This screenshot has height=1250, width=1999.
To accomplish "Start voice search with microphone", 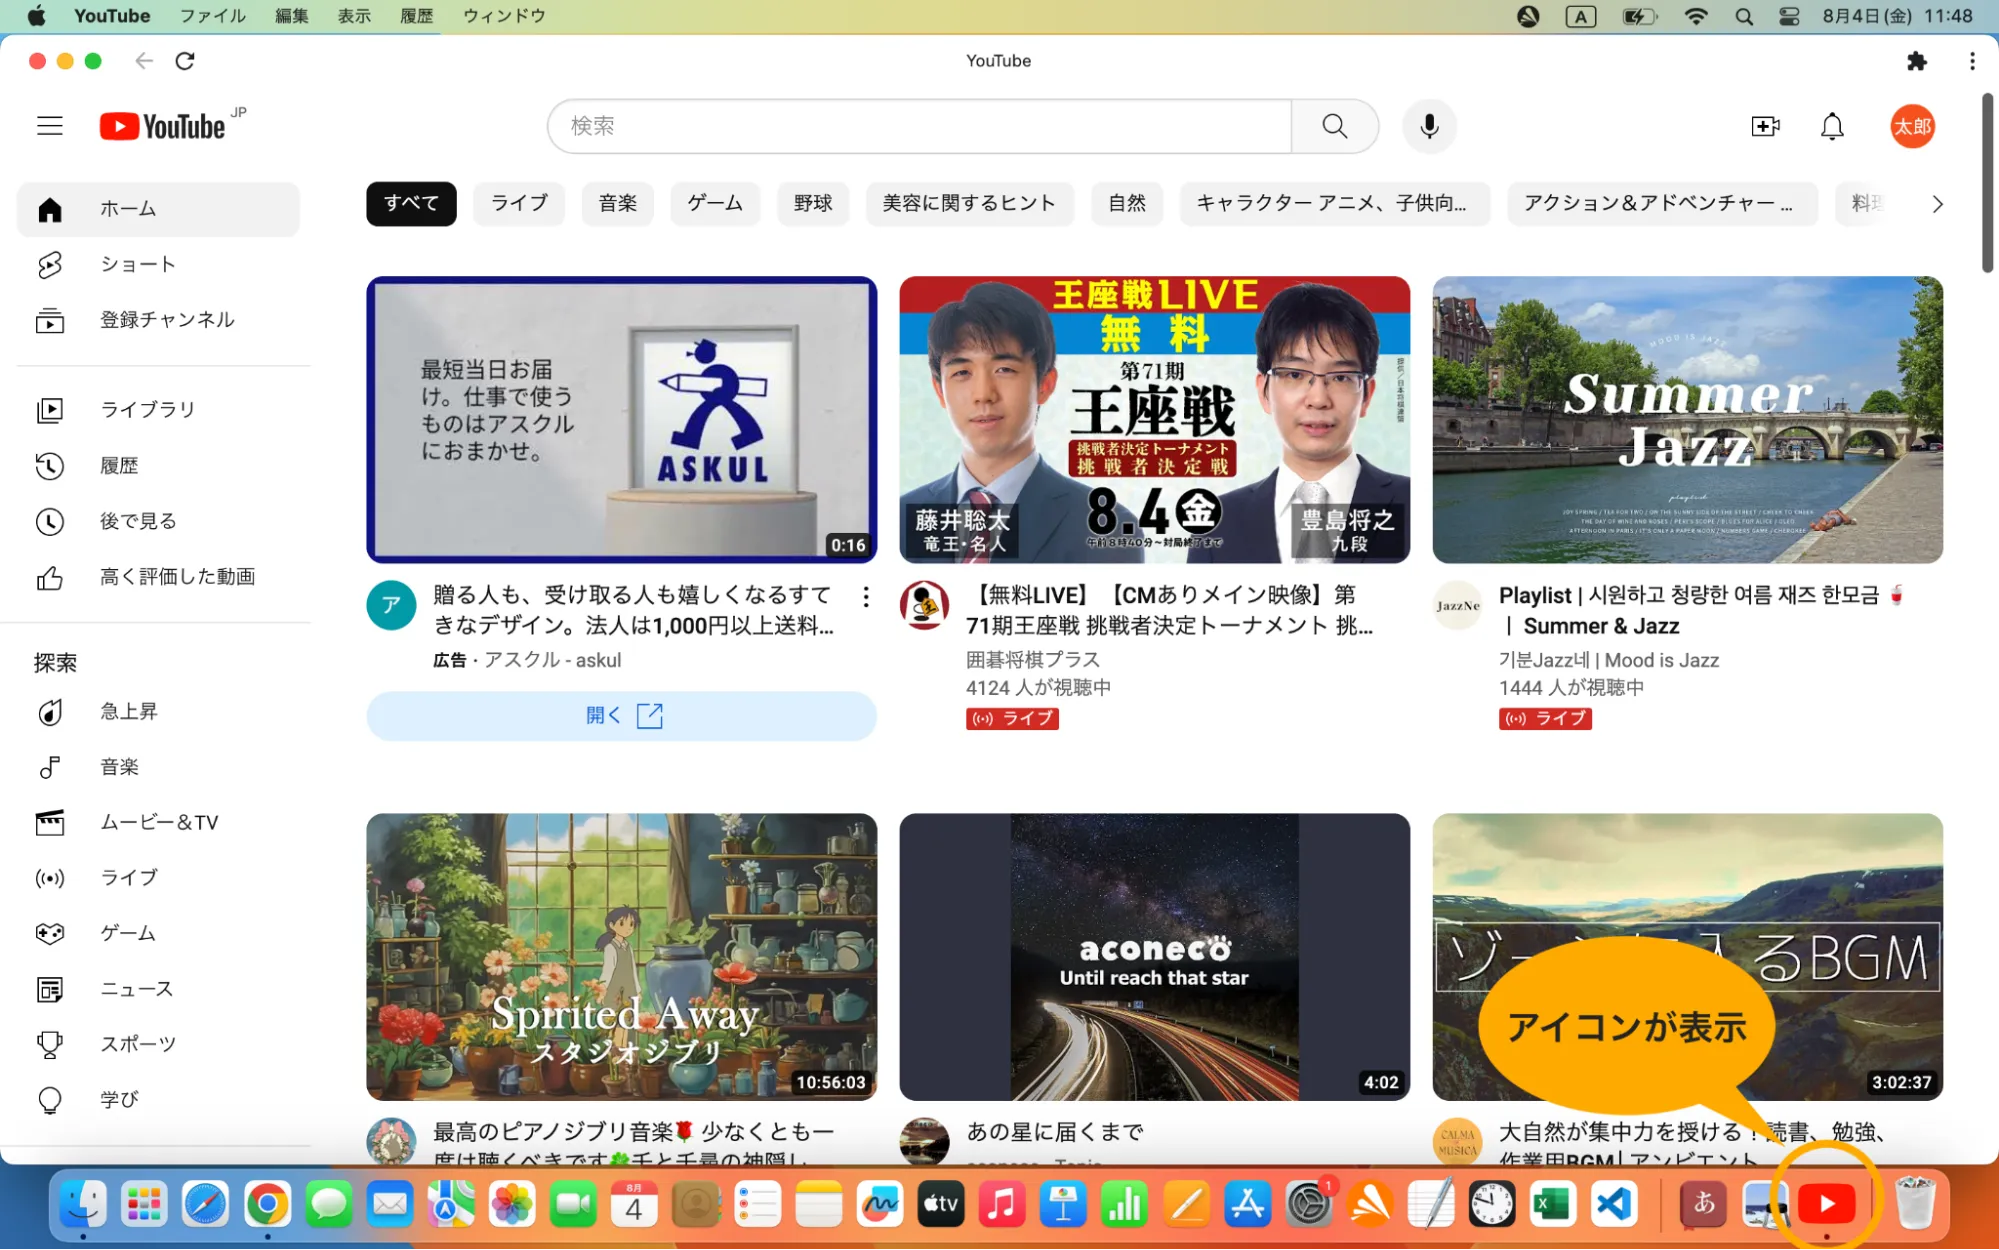I will click(1429, 126).
